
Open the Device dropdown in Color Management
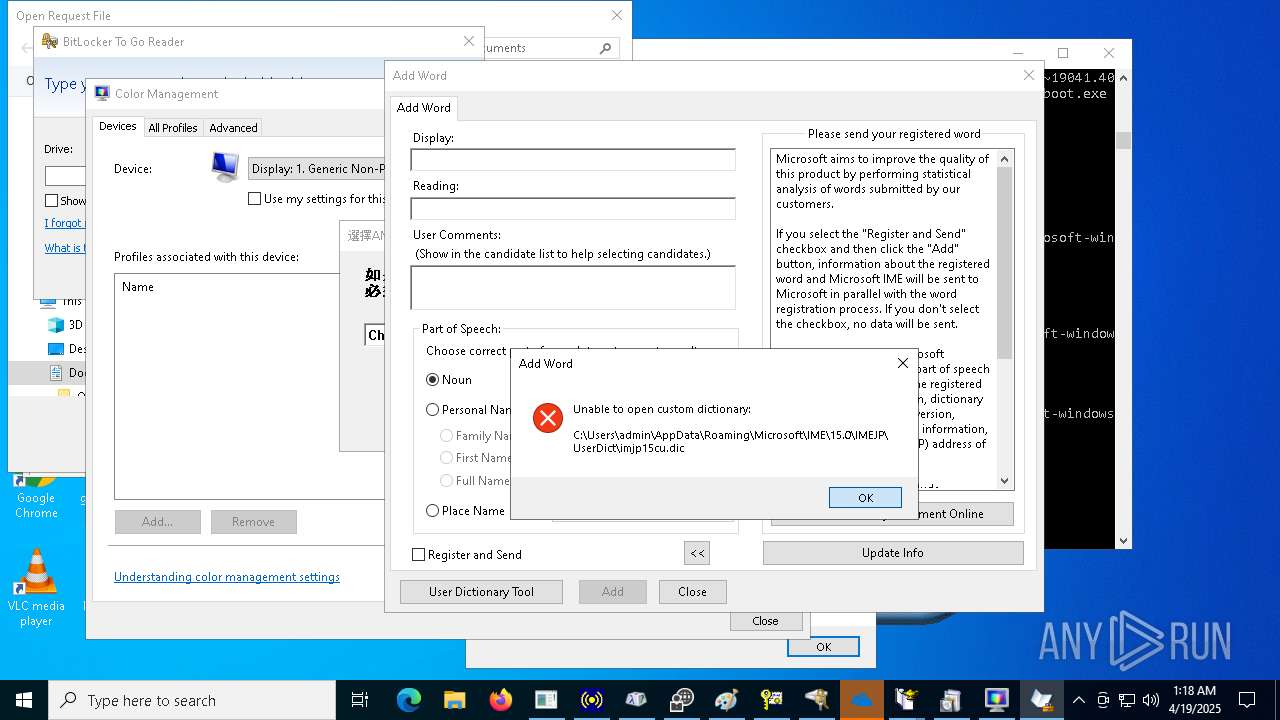tap(316, 169)
